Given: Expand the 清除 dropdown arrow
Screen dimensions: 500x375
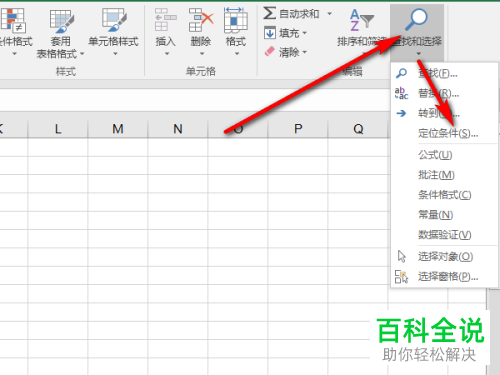Looking at the screenshot, I should 304,52.
